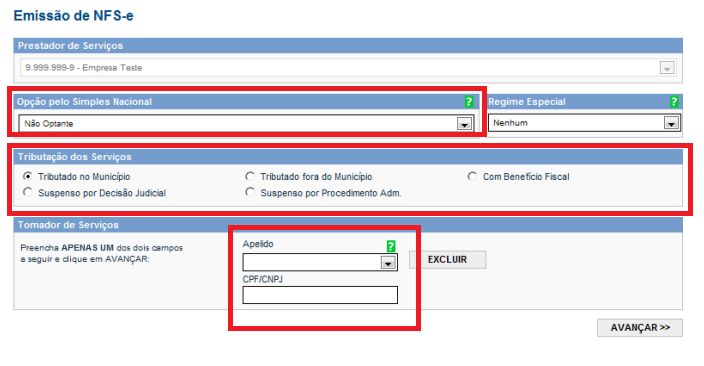Click the Apelido label
The height and width of the screenshot is (366, 704).
pyautogui.click(x=258, y=244)
